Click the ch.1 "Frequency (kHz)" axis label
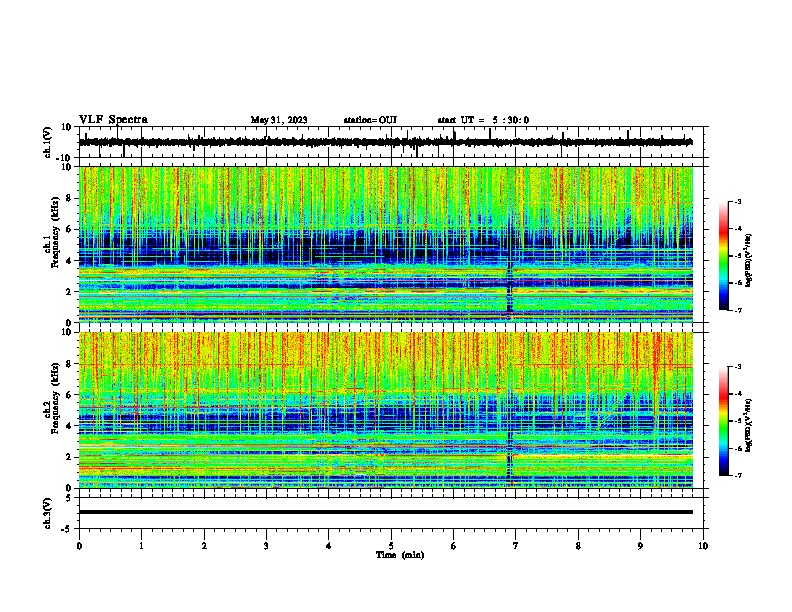792x612 pixels. tap(56, 232)
